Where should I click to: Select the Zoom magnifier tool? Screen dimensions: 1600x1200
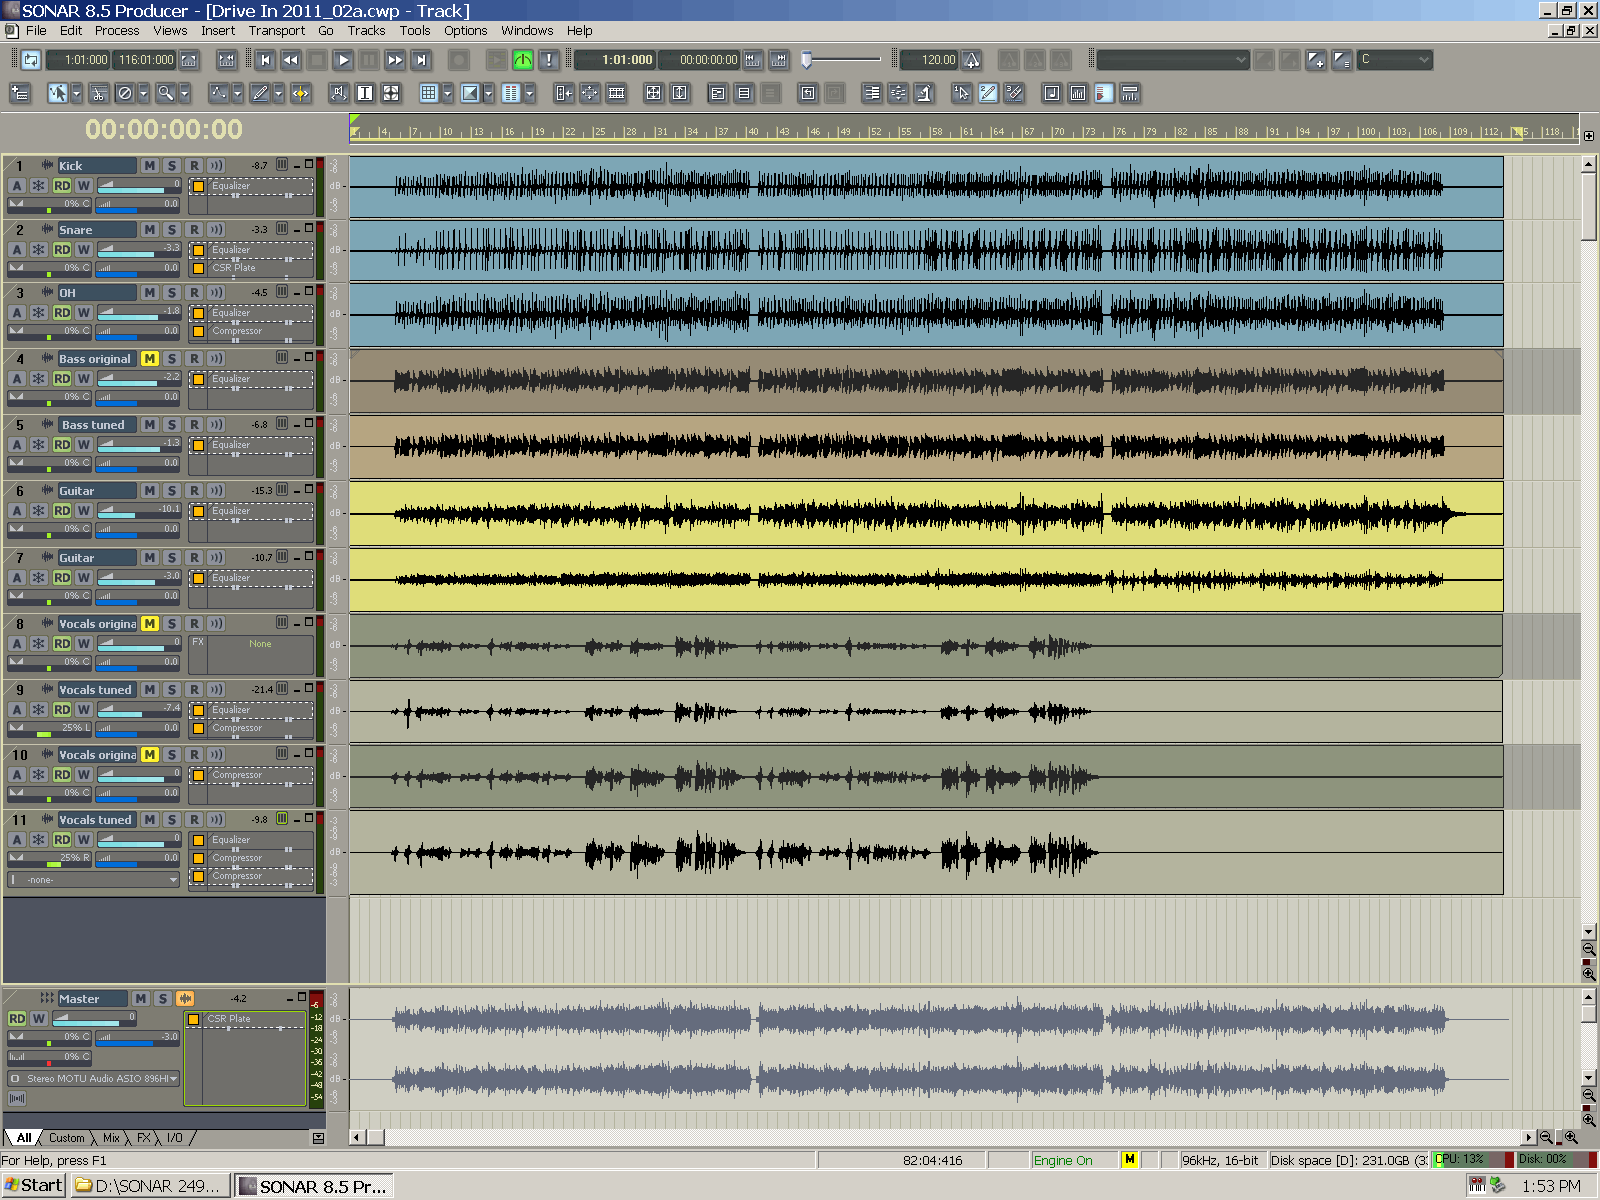(x=165, y=93)
